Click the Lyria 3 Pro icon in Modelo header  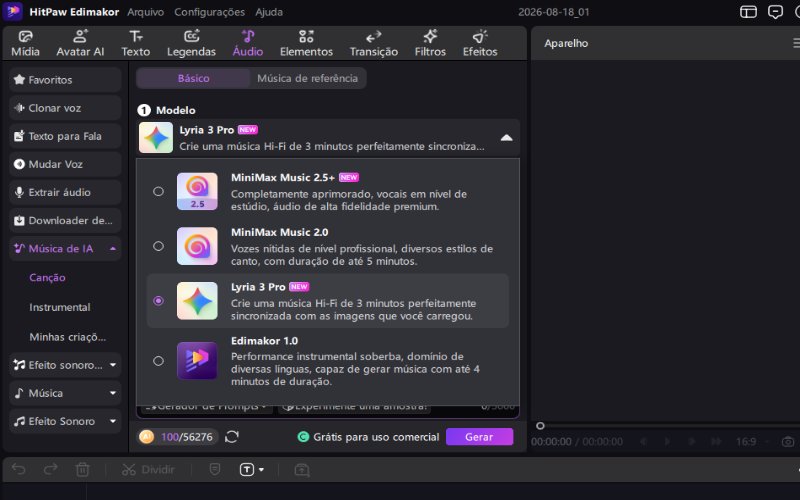pos(156,137)
